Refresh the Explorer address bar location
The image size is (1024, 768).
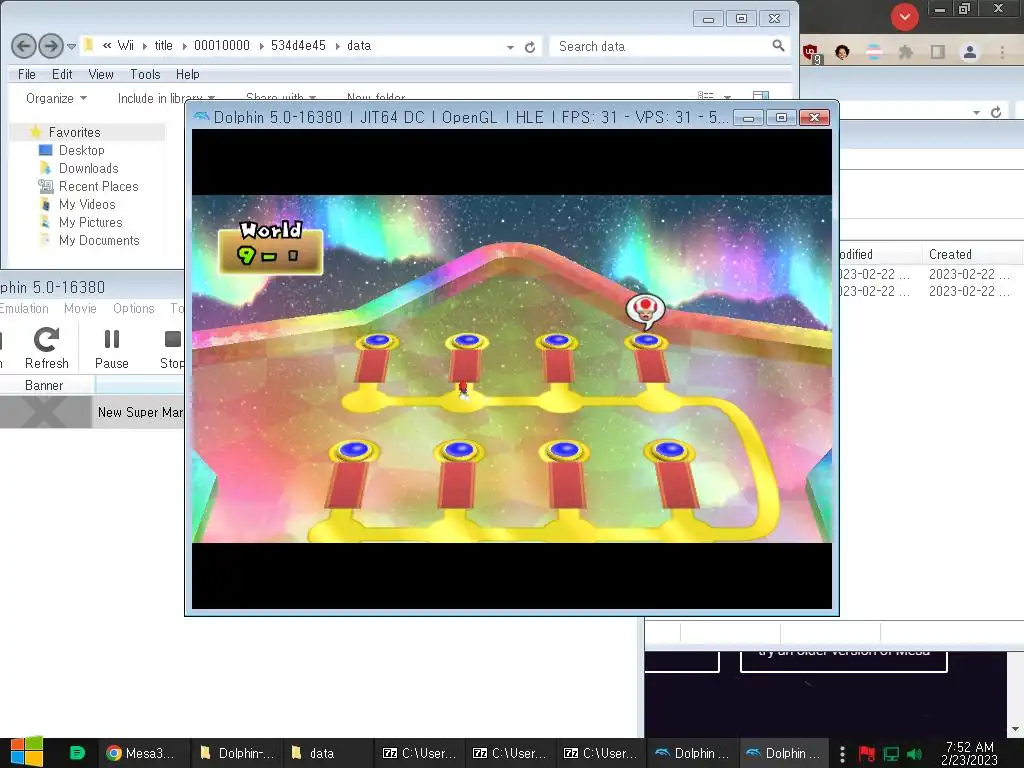530,47
